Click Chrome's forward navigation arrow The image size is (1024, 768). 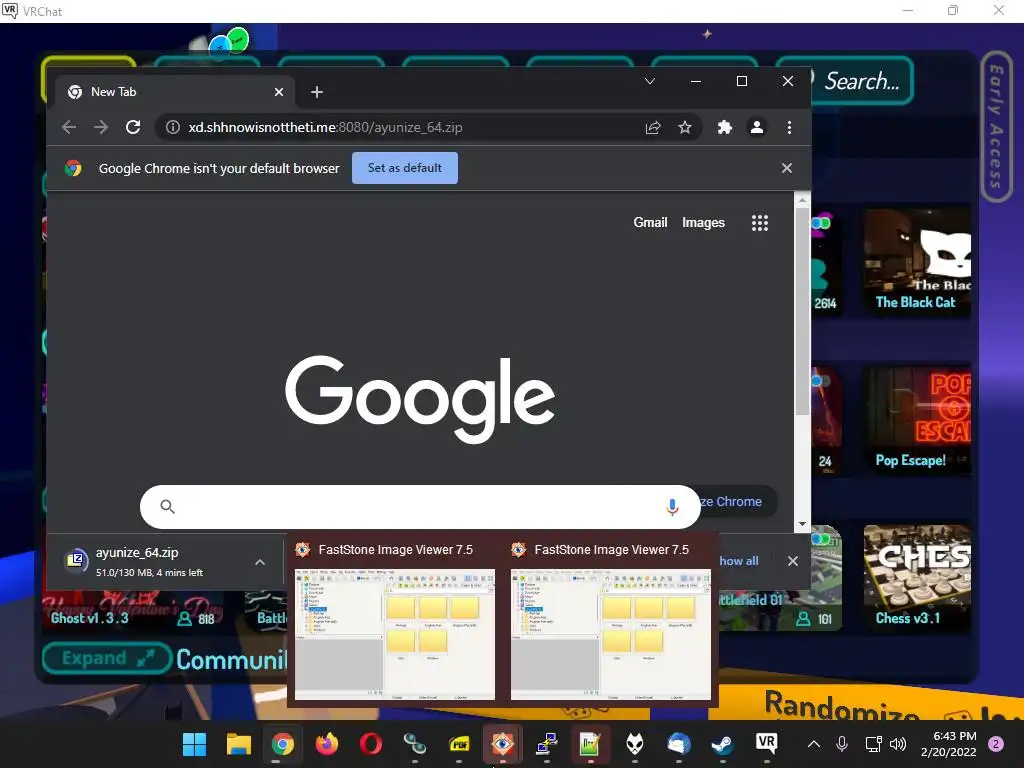pos(101,127)
